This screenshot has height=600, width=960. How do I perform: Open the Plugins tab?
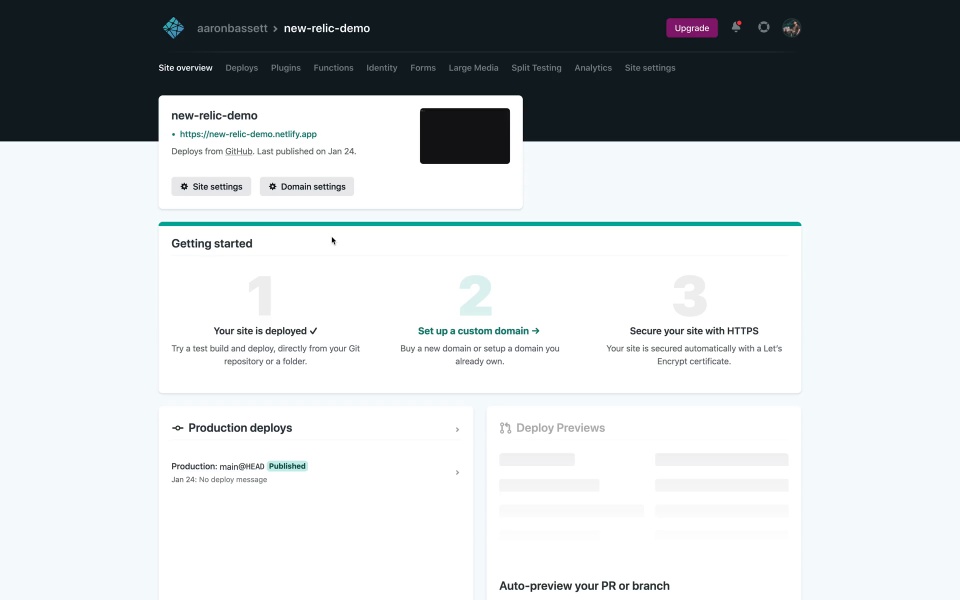point(286,68)
